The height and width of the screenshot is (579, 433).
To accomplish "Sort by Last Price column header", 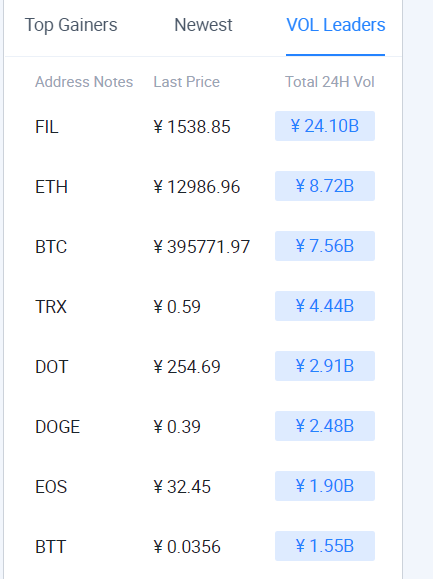I will coord(186,82).
